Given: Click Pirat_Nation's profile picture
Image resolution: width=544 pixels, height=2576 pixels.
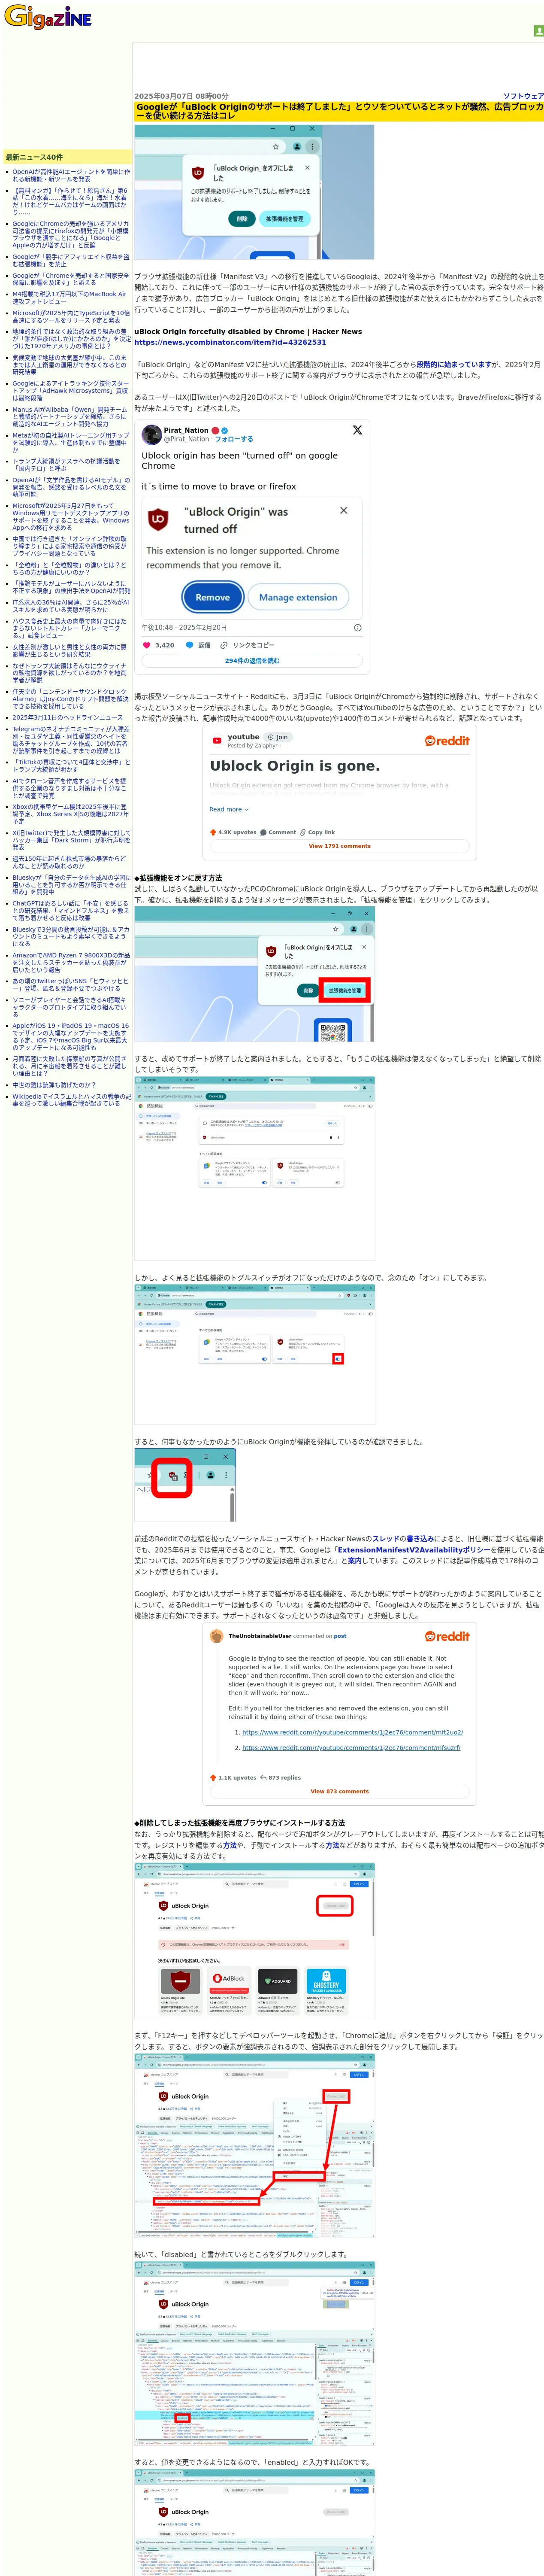Looking at the screenshot, I should click(151, 434).
